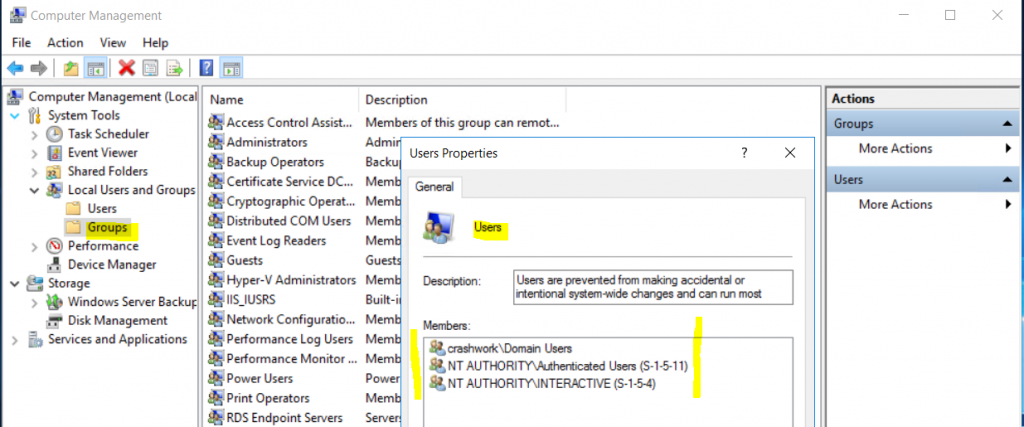Expand the Shared Folders node arrow
This screenshot has height=427, width=1024.
click(x=35, y=172)
